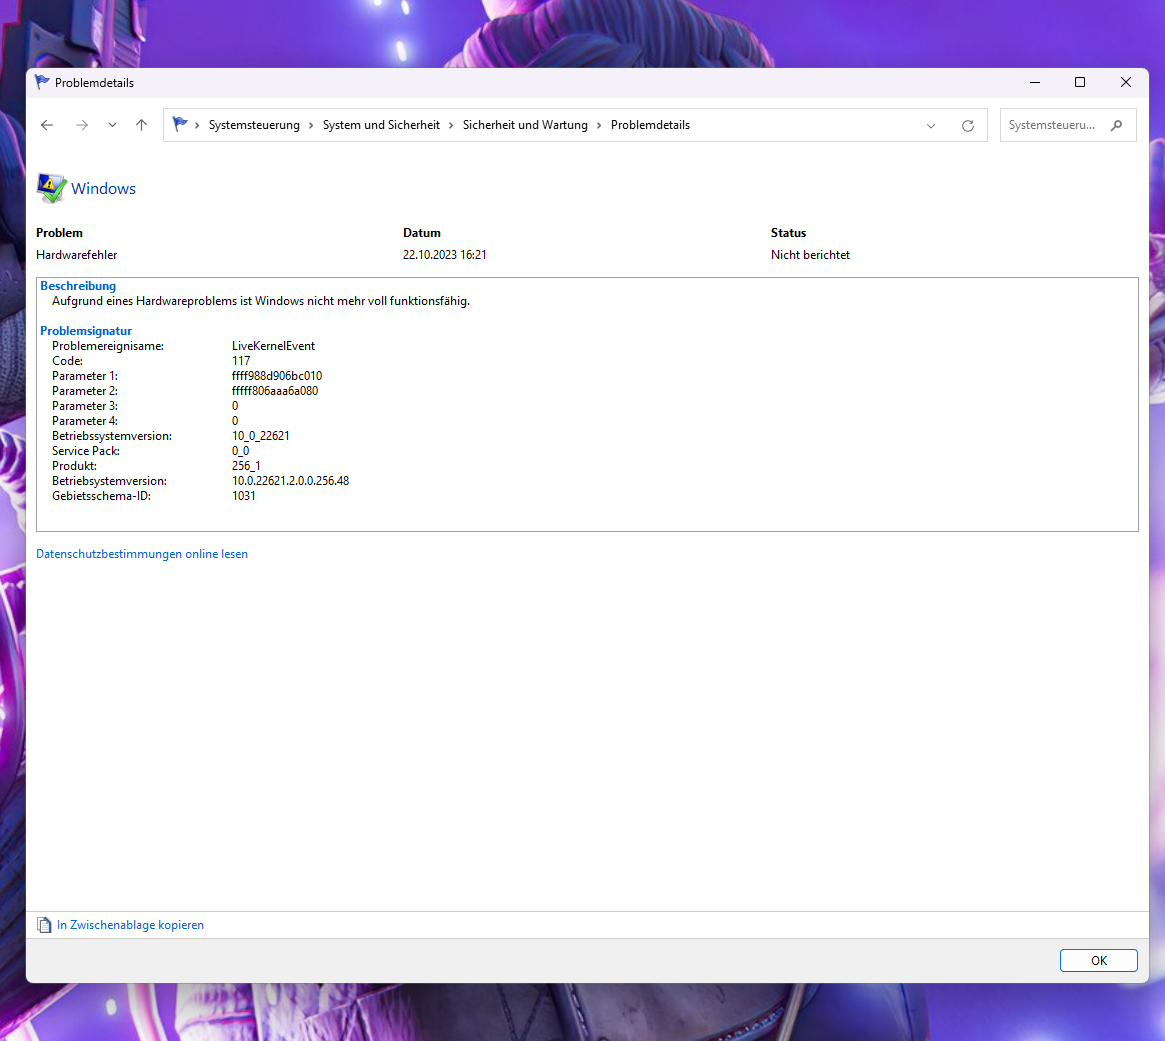The width and height of the screenshot is (1165, 1041).
Task: Refresh the Problemdetails page
Action: coord(967,126)
